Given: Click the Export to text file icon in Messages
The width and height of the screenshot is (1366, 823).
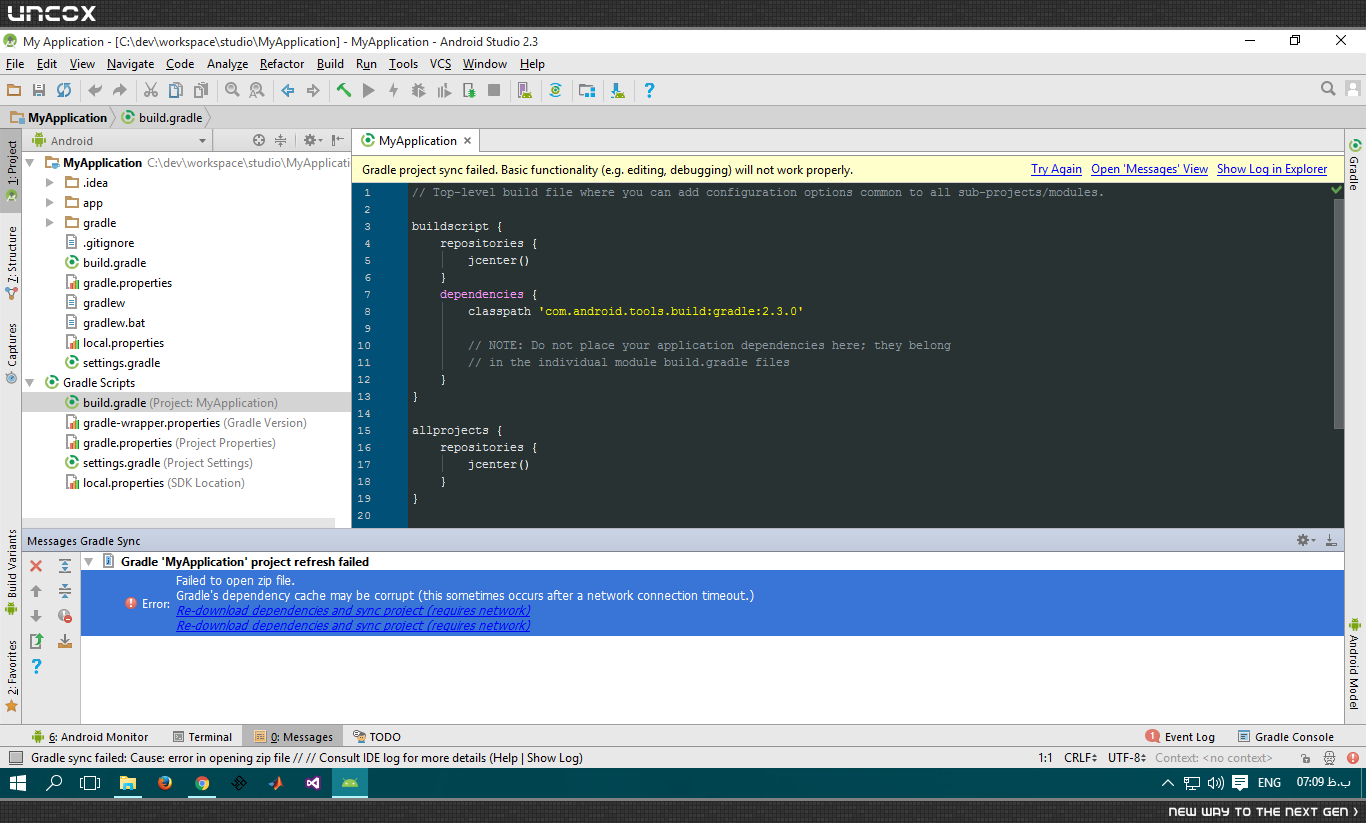Looking at the screenshot, I should point(36,641).
